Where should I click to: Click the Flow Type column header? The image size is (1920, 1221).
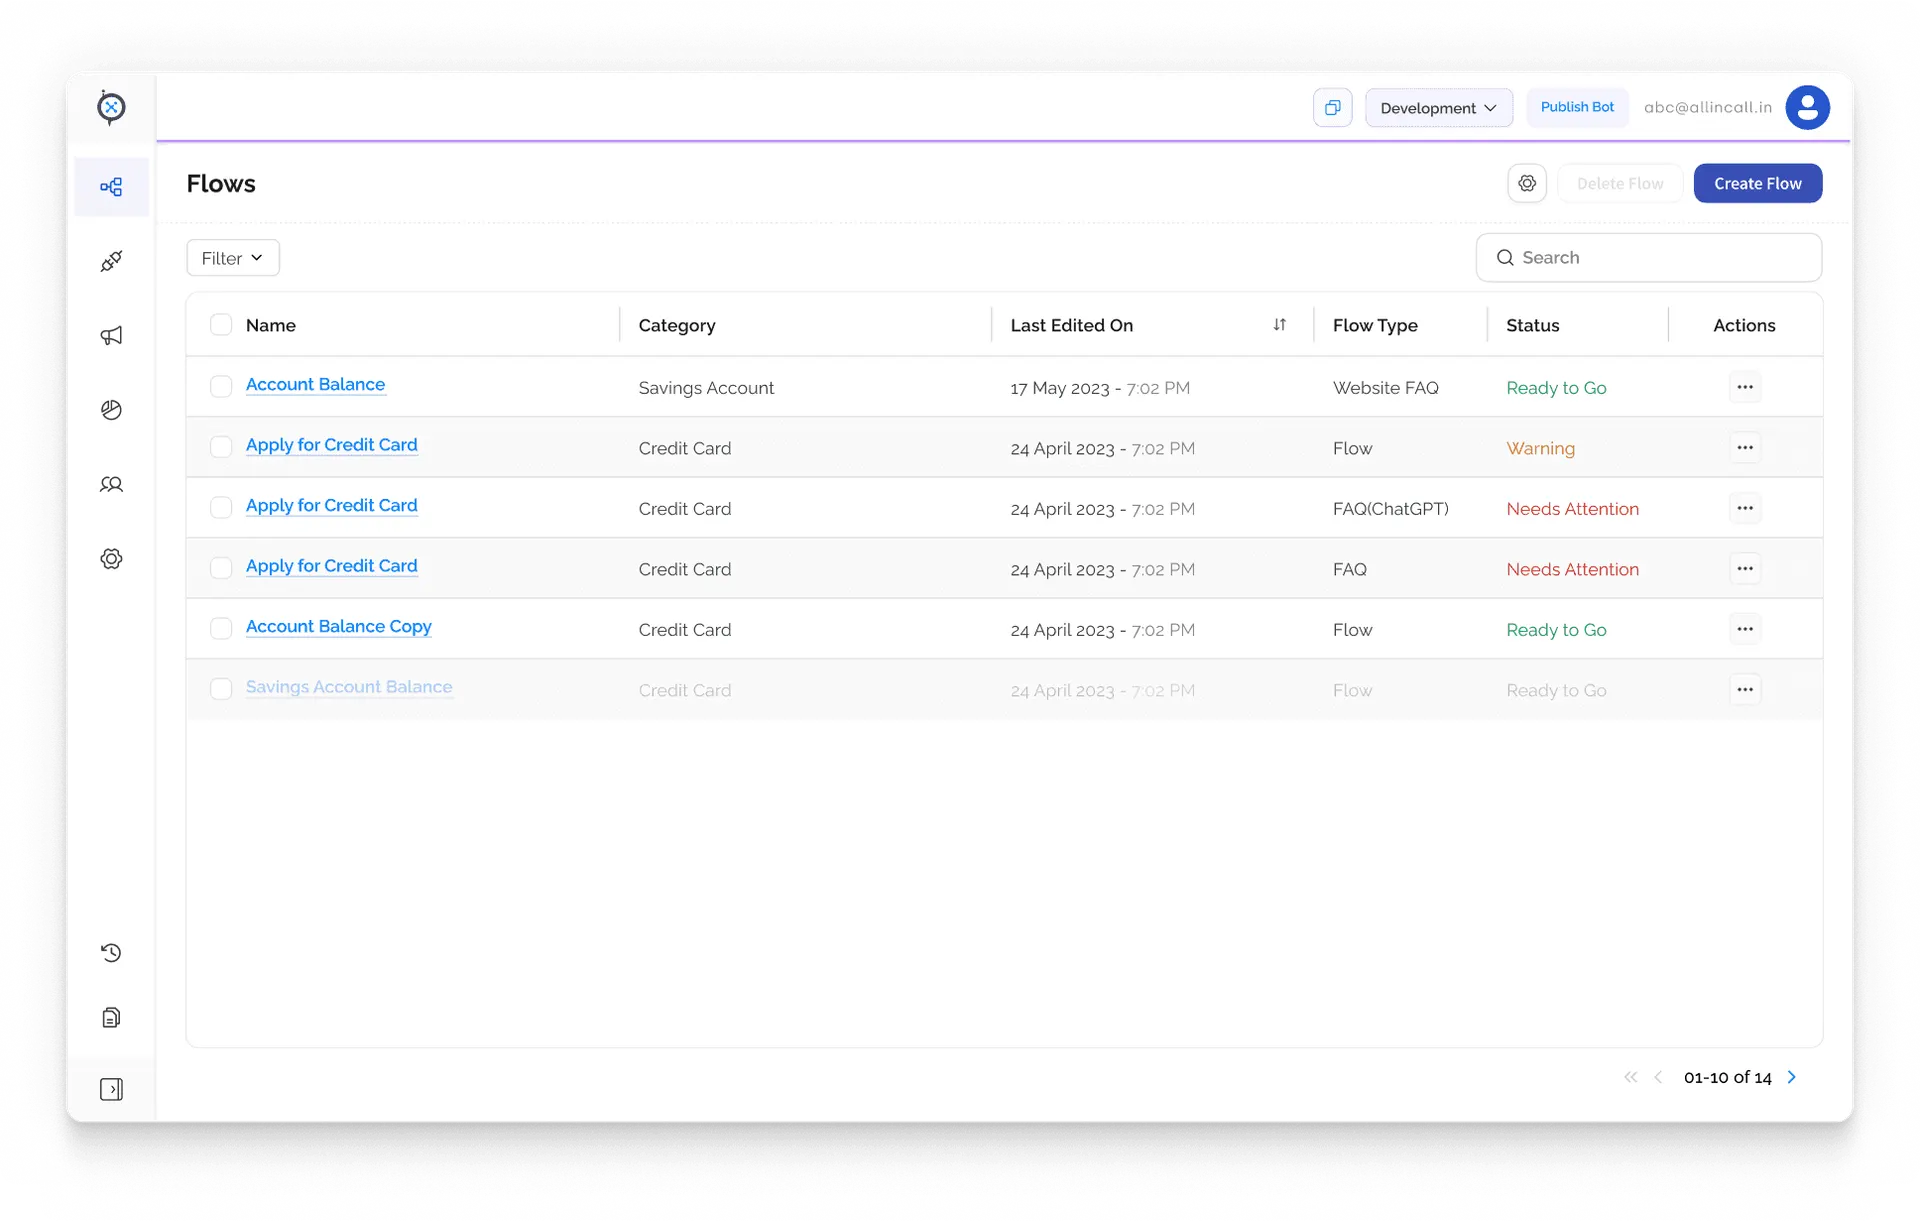coord(1375,326)
